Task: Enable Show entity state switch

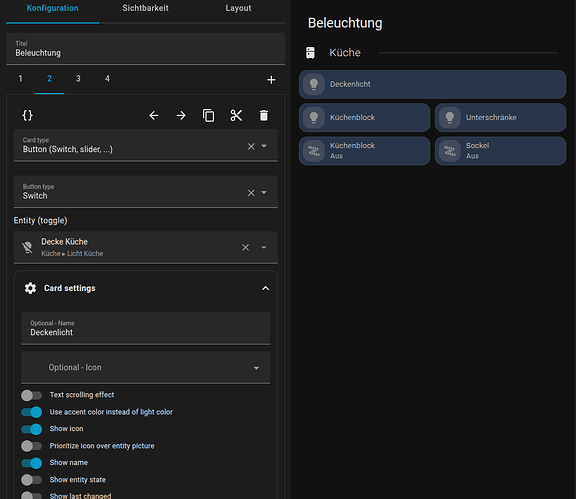Action: click(x=32, y=480)
